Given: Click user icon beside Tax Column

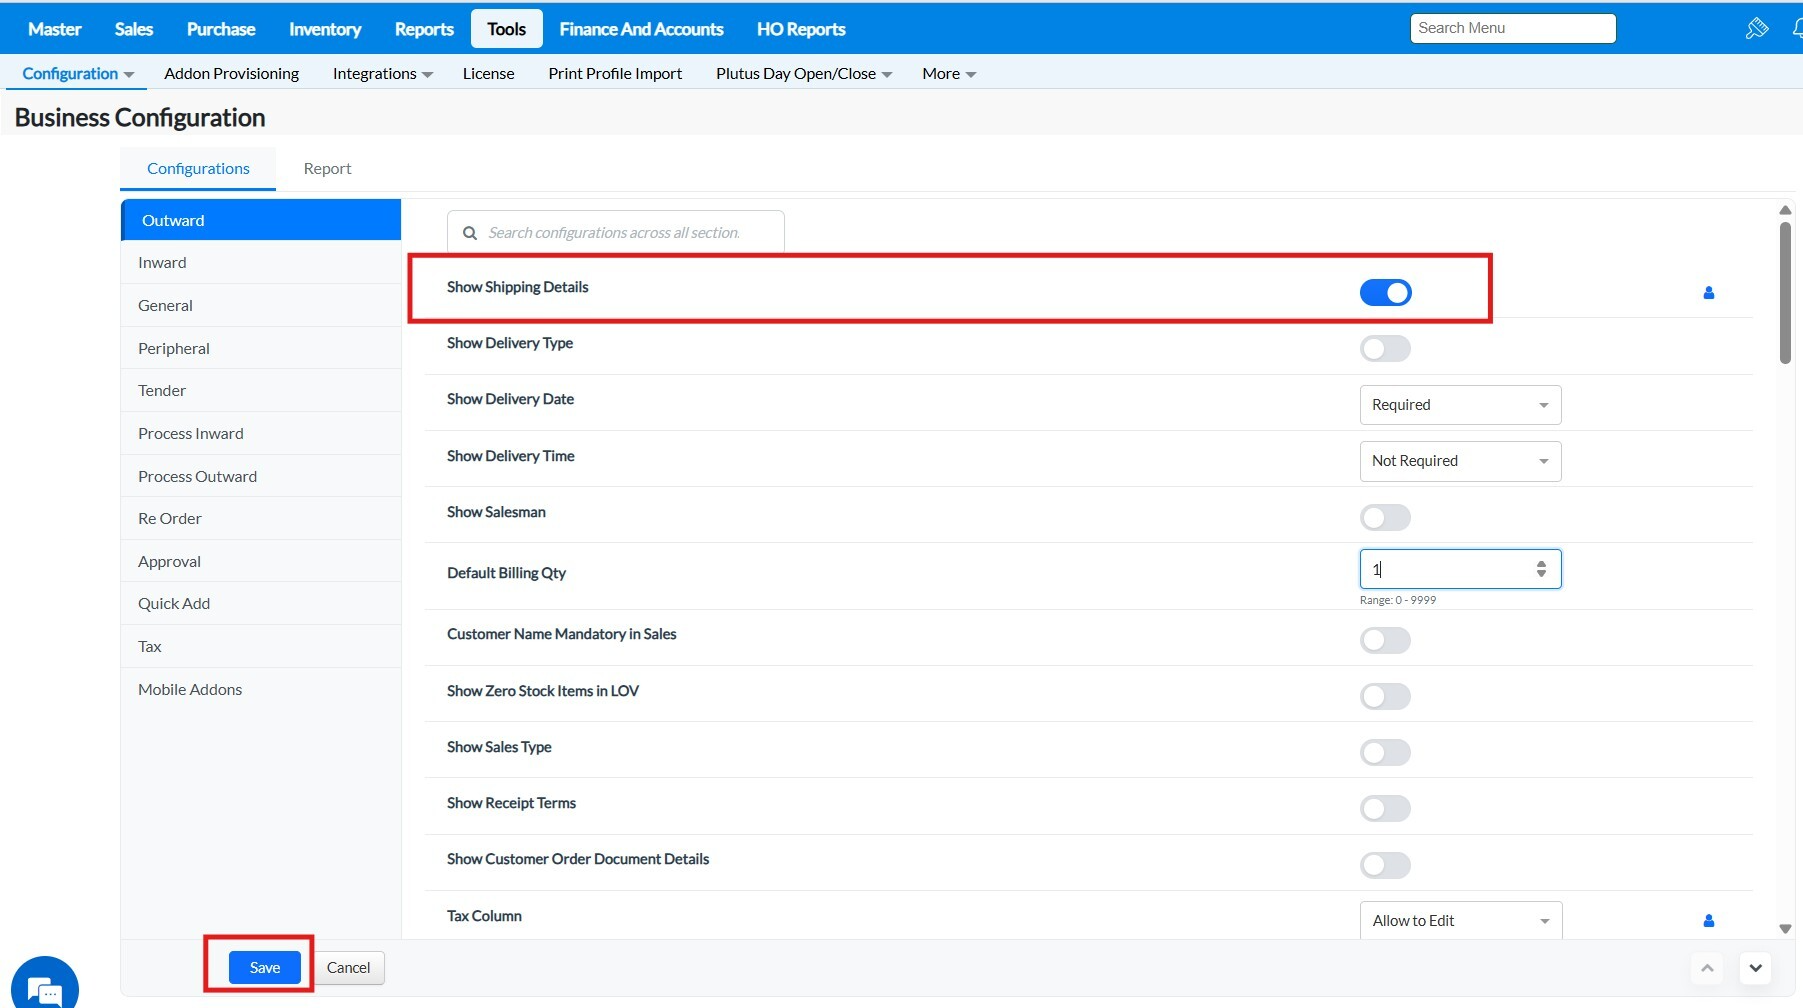Looking at the screenshot, I should tap(1708, 921).
